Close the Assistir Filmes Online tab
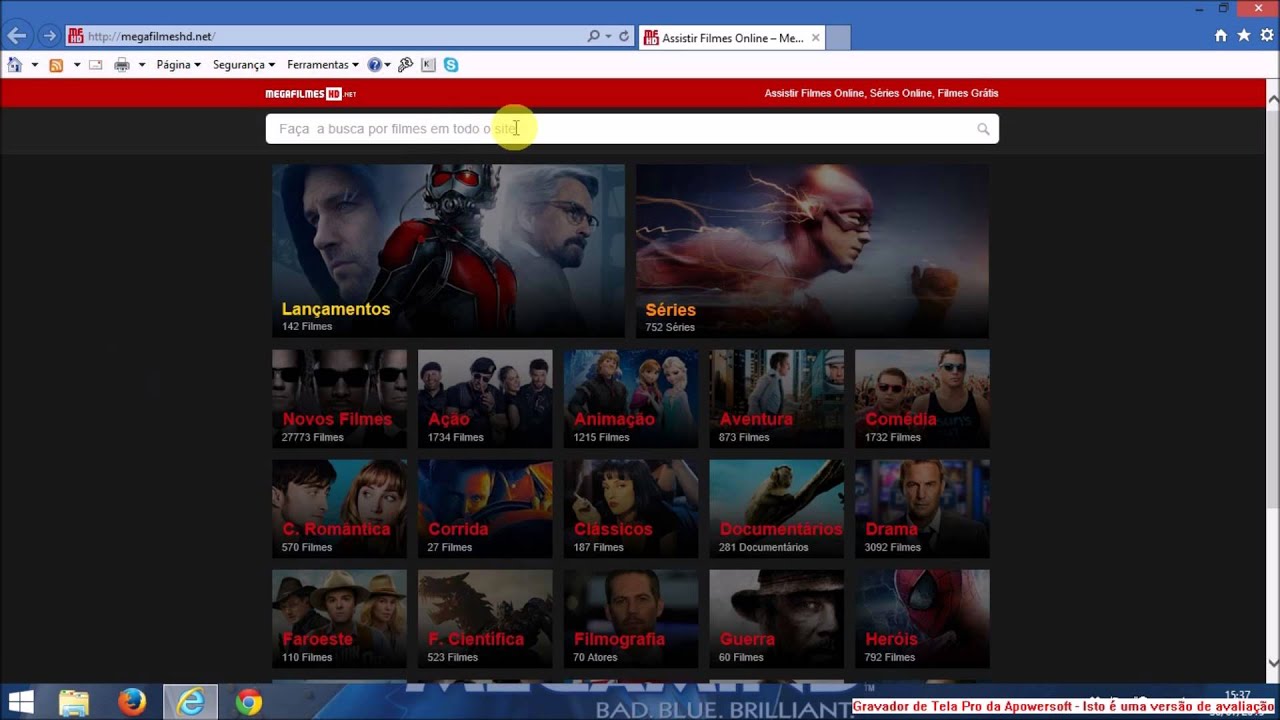 815,38
